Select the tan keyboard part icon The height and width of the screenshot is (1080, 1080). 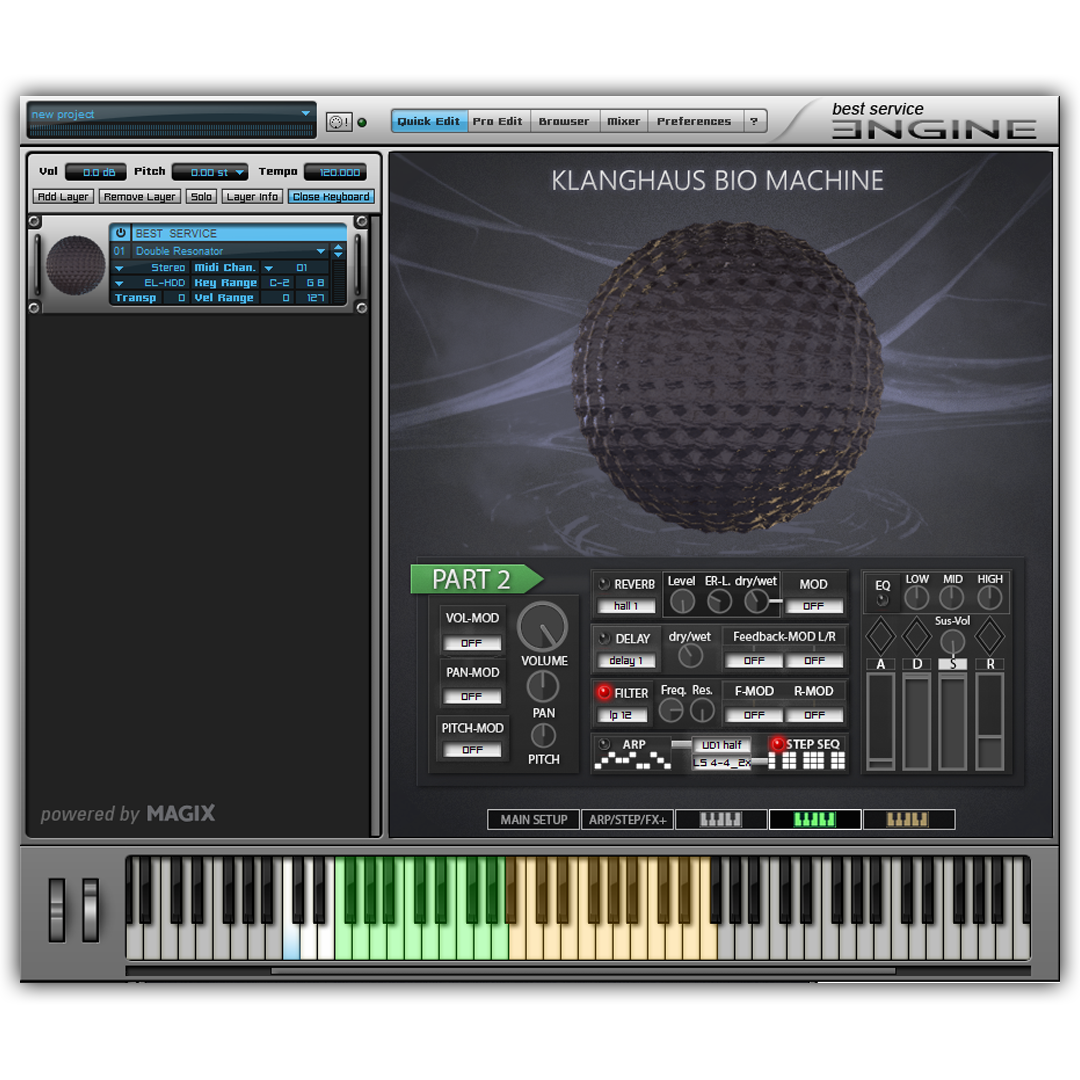coord(908,820)
